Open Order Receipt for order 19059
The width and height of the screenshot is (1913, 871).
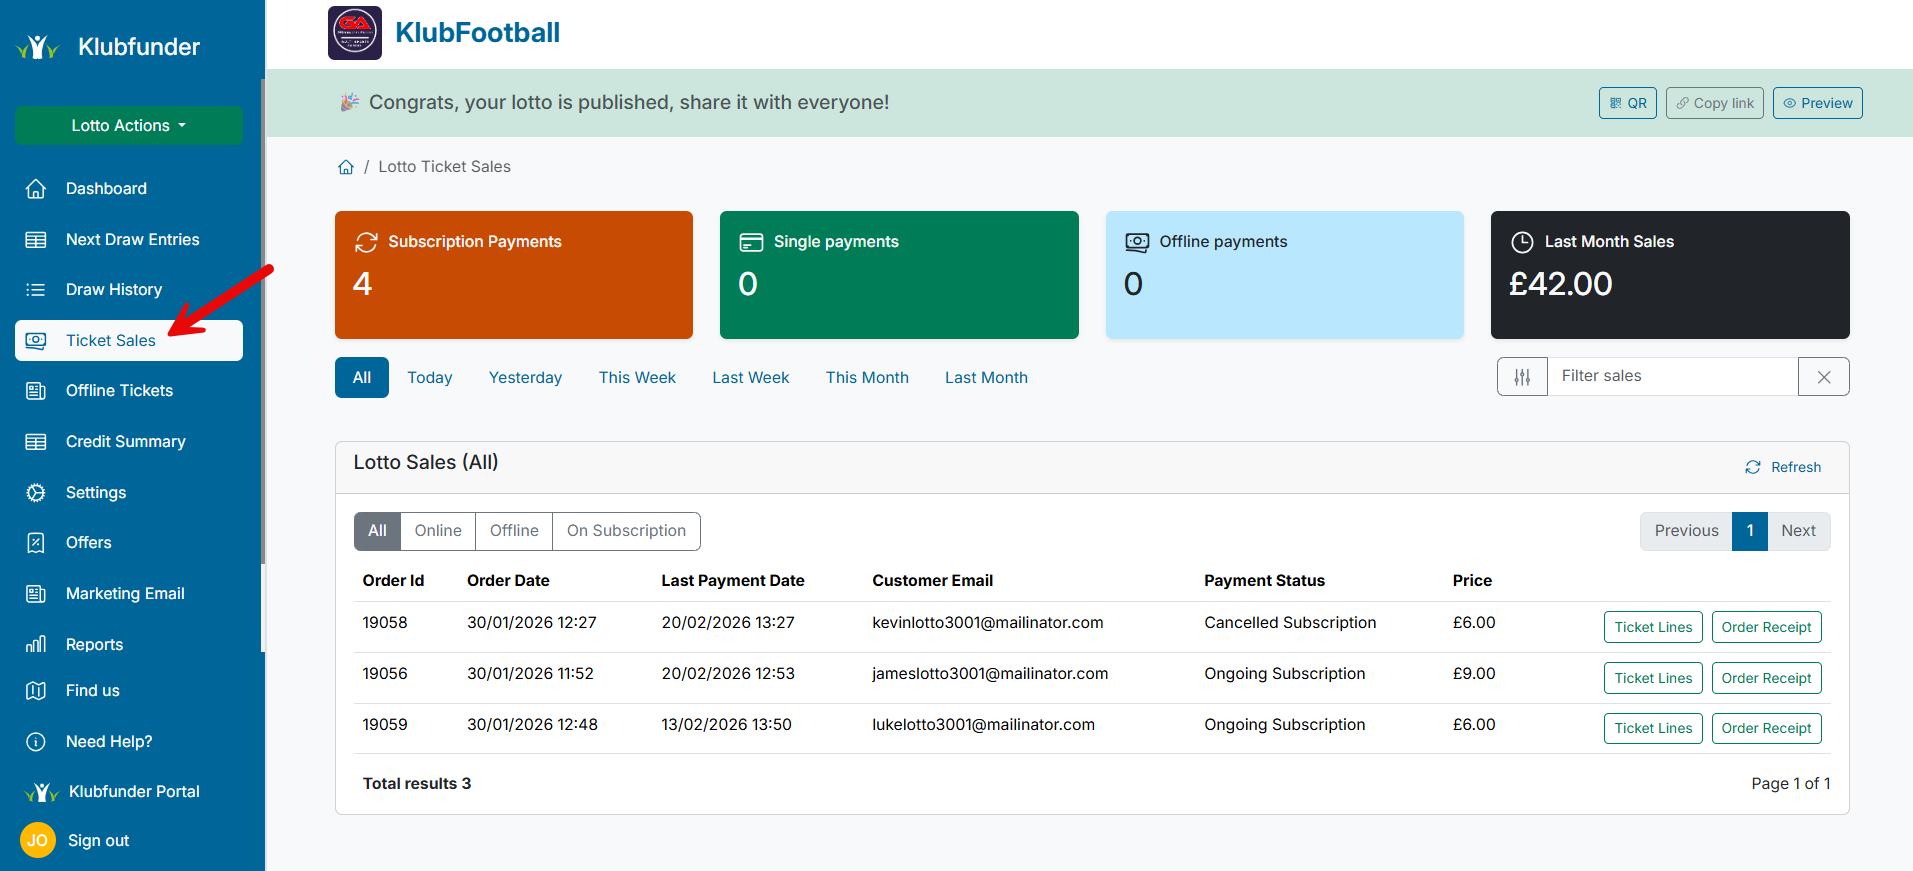pyautogui.click(x=1766, y=728)
